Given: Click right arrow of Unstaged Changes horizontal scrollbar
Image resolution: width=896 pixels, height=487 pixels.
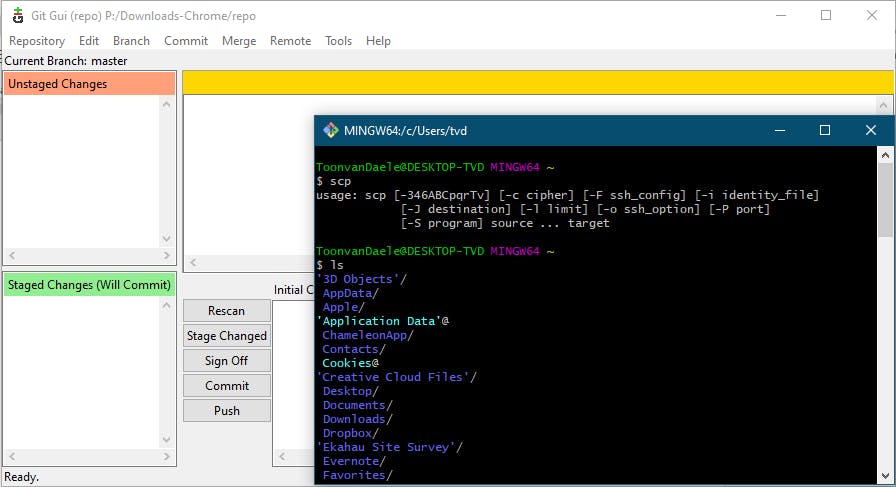Looking at the screenshot, I should pyautogui.click(x=166, y=256).
